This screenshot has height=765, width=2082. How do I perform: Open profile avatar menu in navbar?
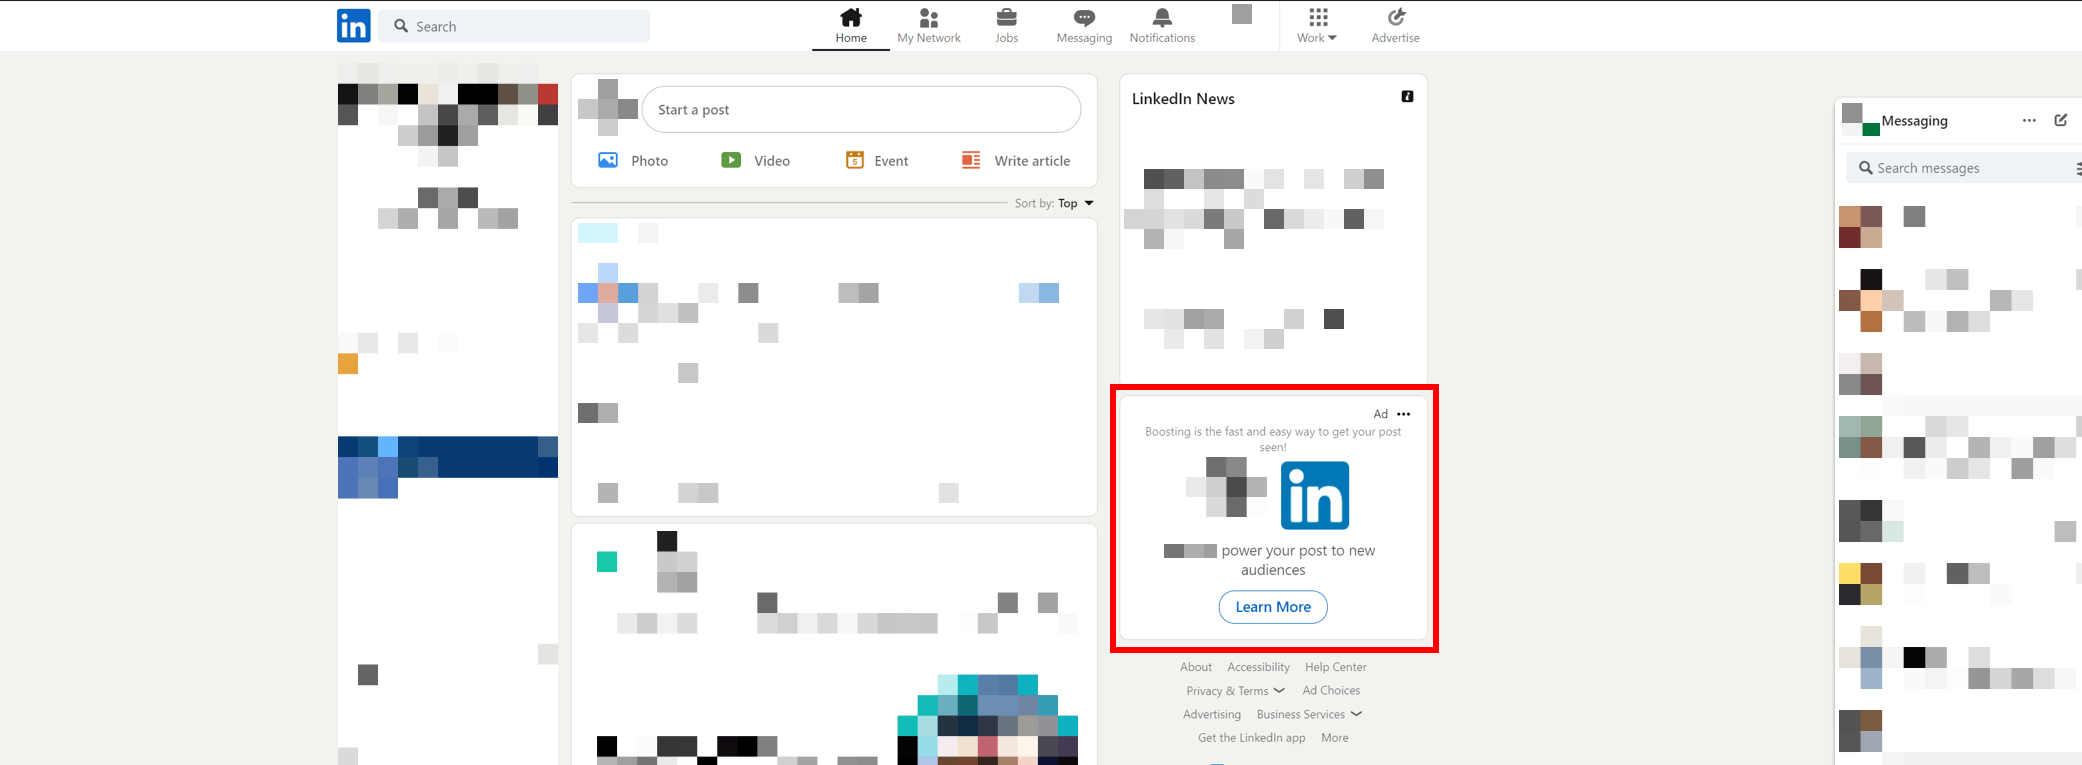[1242, 14]
